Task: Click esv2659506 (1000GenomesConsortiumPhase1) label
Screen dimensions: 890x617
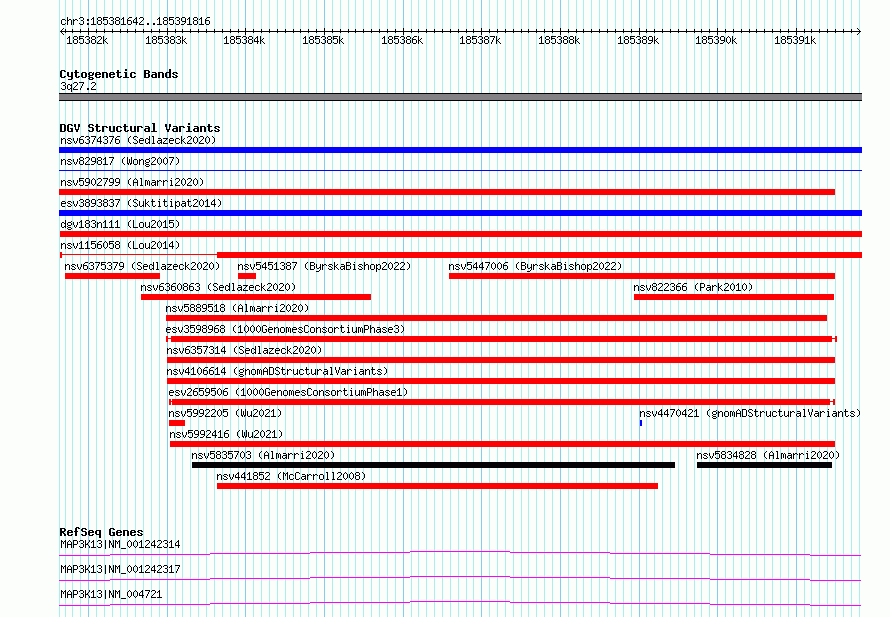Action: pyautogui.click(x=288, y=392)
